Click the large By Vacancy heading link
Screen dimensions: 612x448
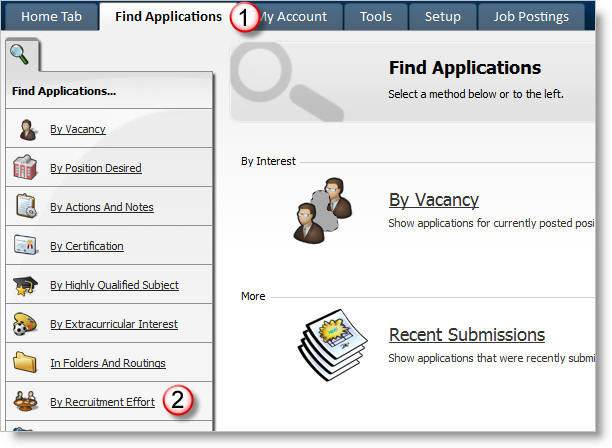(434, 200)
